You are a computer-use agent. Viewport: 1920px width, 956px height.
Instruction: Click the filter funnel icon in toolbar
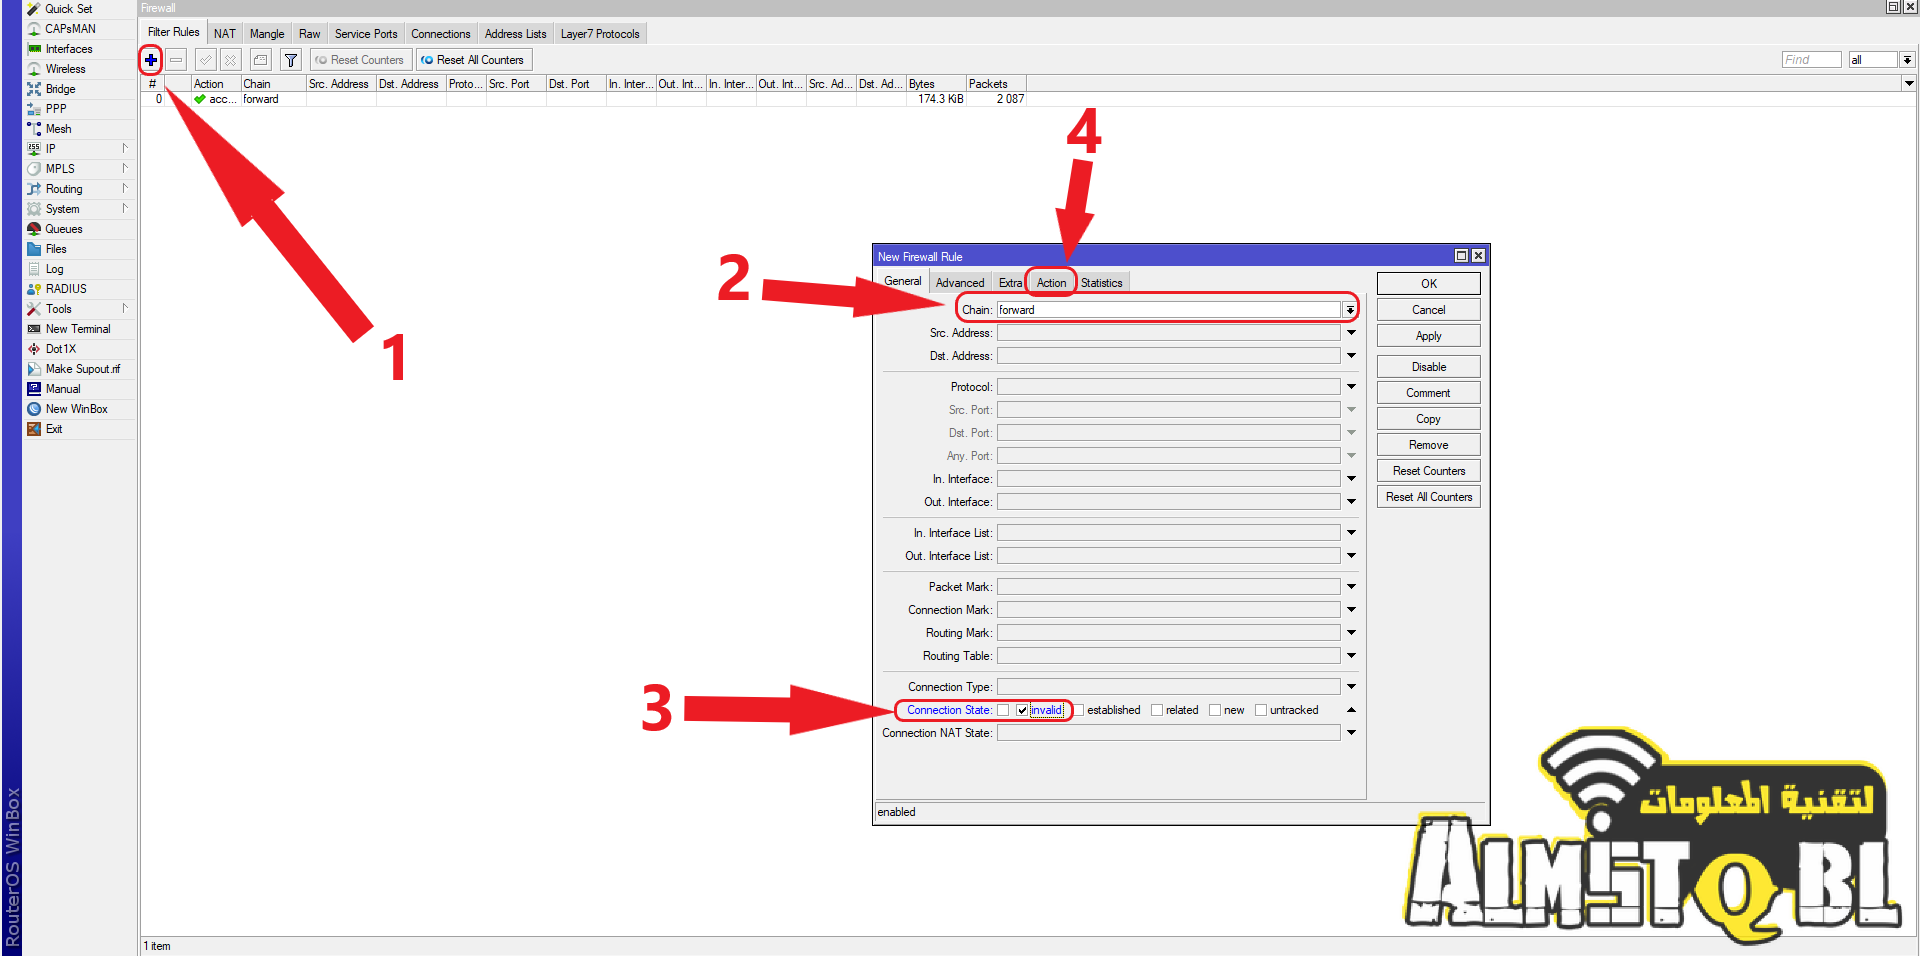[291, 60]
